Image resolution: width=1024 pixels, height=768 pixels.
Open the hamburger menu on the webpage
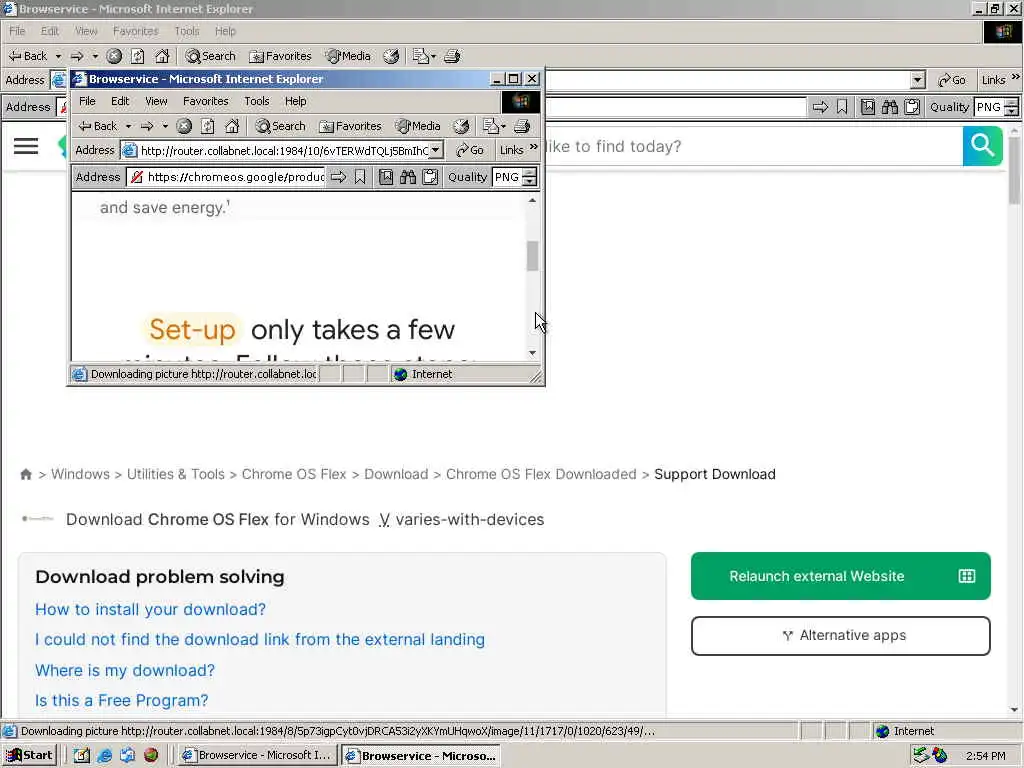point(26,146)
